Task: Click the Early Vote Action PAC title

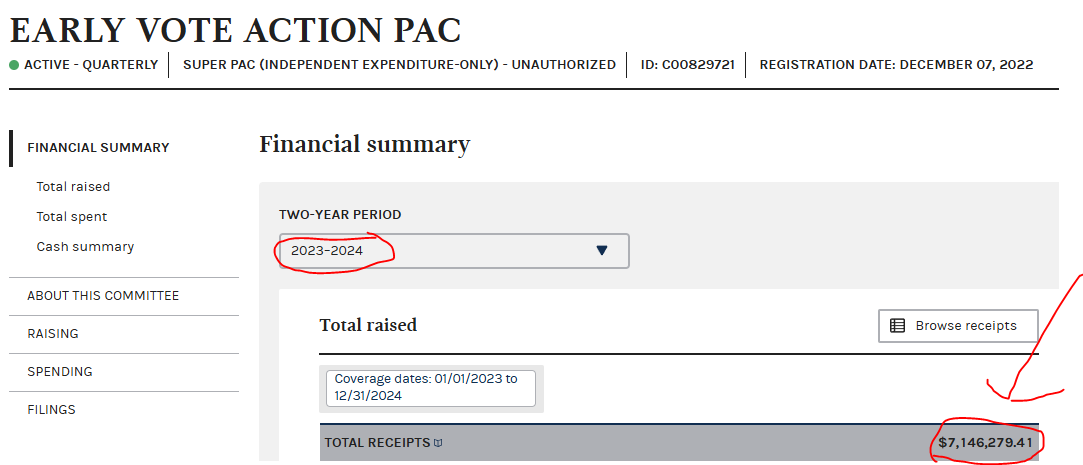Action: (236, 29)
